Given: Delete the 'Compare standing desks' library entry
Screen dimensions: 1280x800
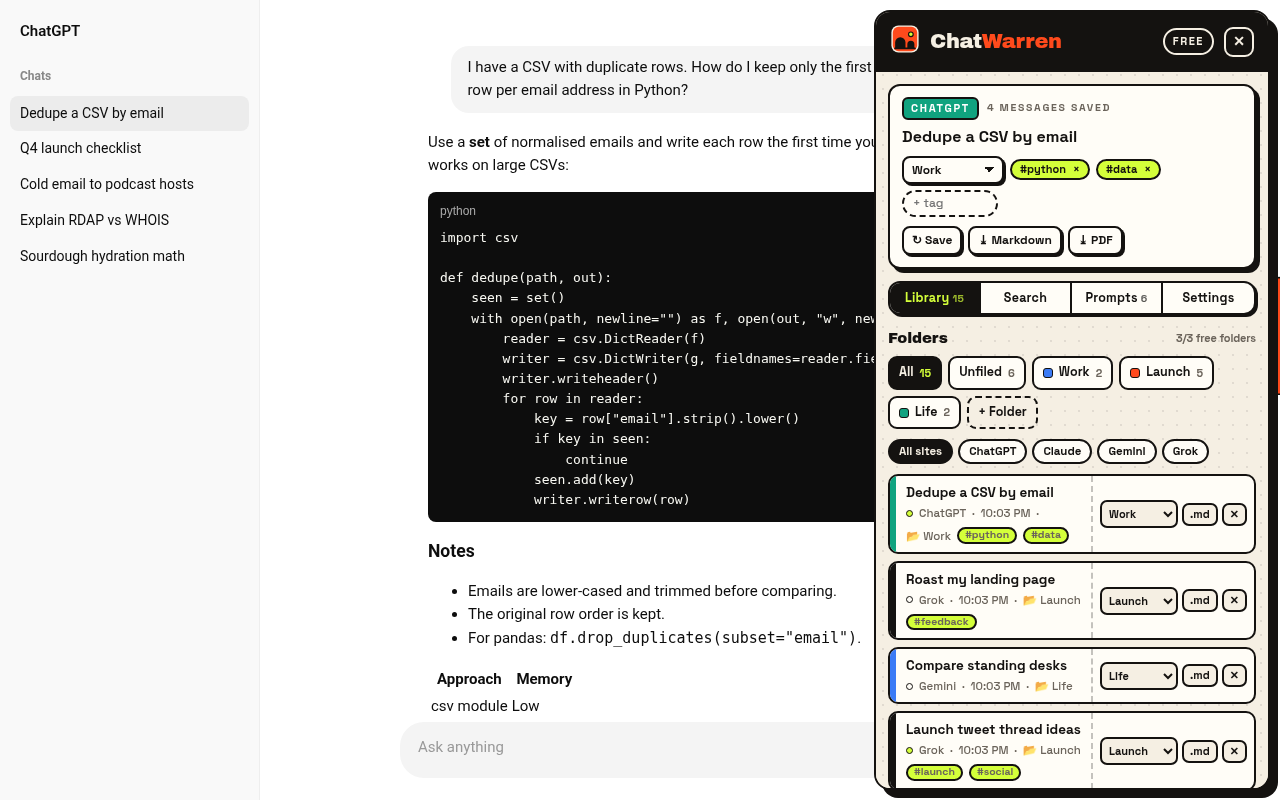Looking at the screenshot, I should tap(1234, 676).
